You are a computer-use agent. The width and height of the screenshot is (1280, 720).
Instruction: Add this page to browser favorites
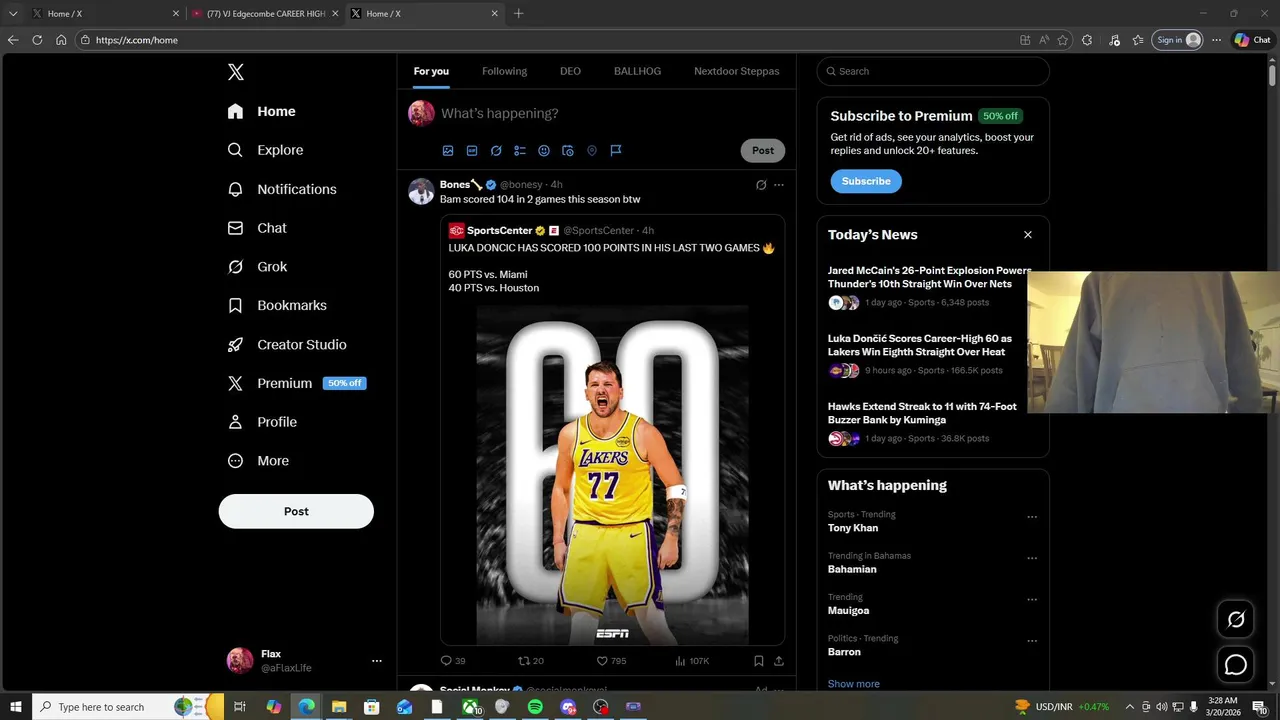tap(1063, 40)
